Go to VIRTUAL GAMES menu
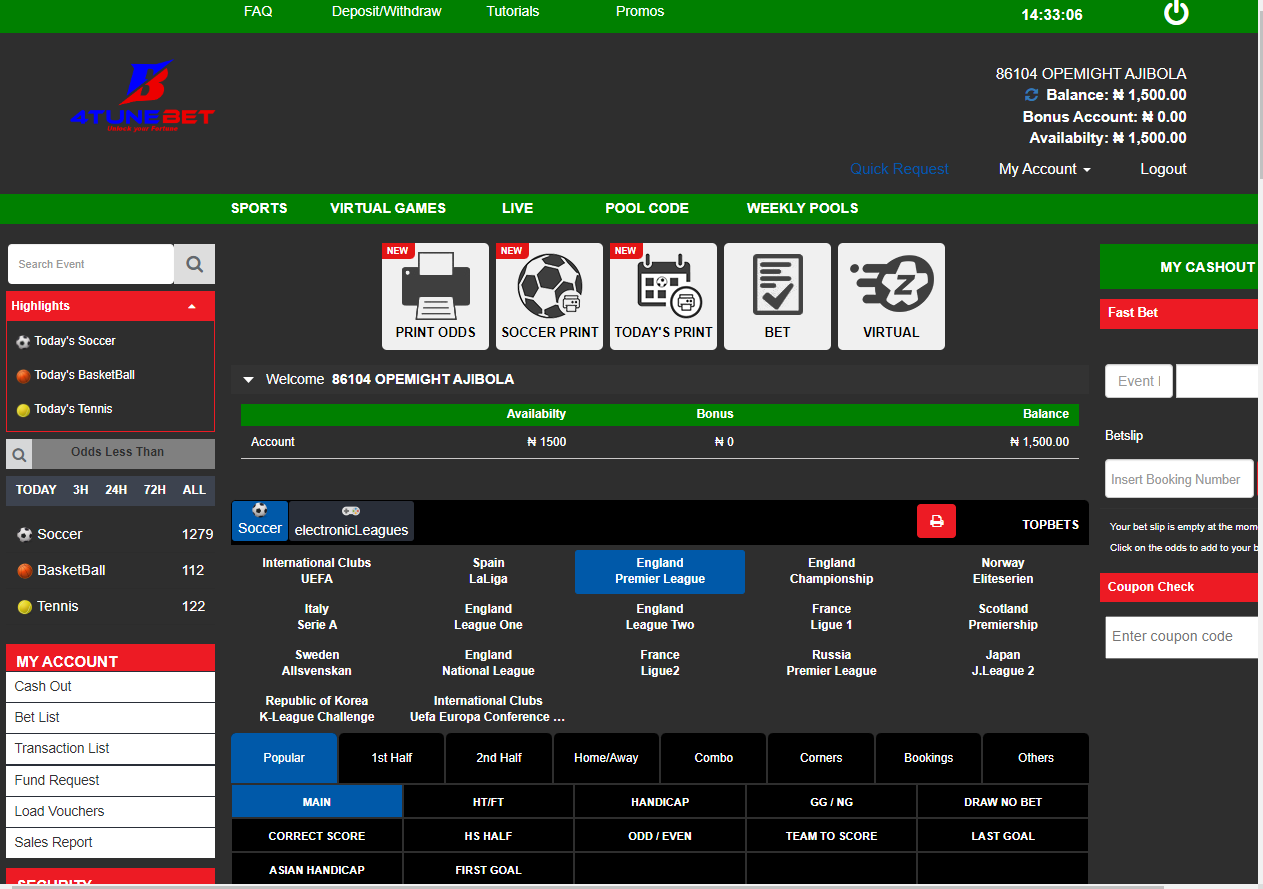The height and width of the screenshot is (889, 1263). [x=388, y=208]
